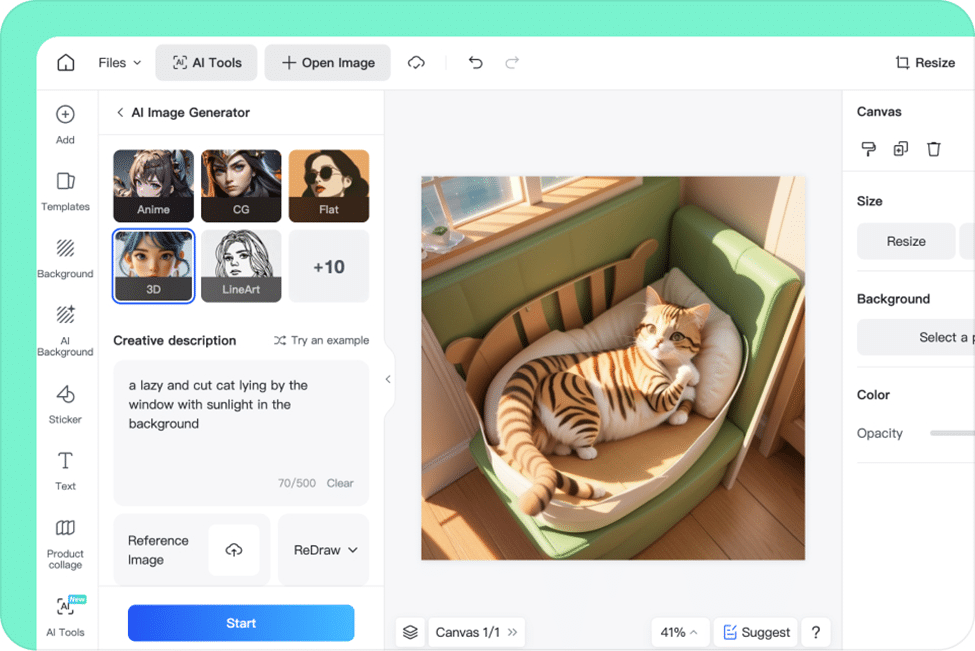Switch to the AI Tools tab
975x651 pixels.
point(207,63)
